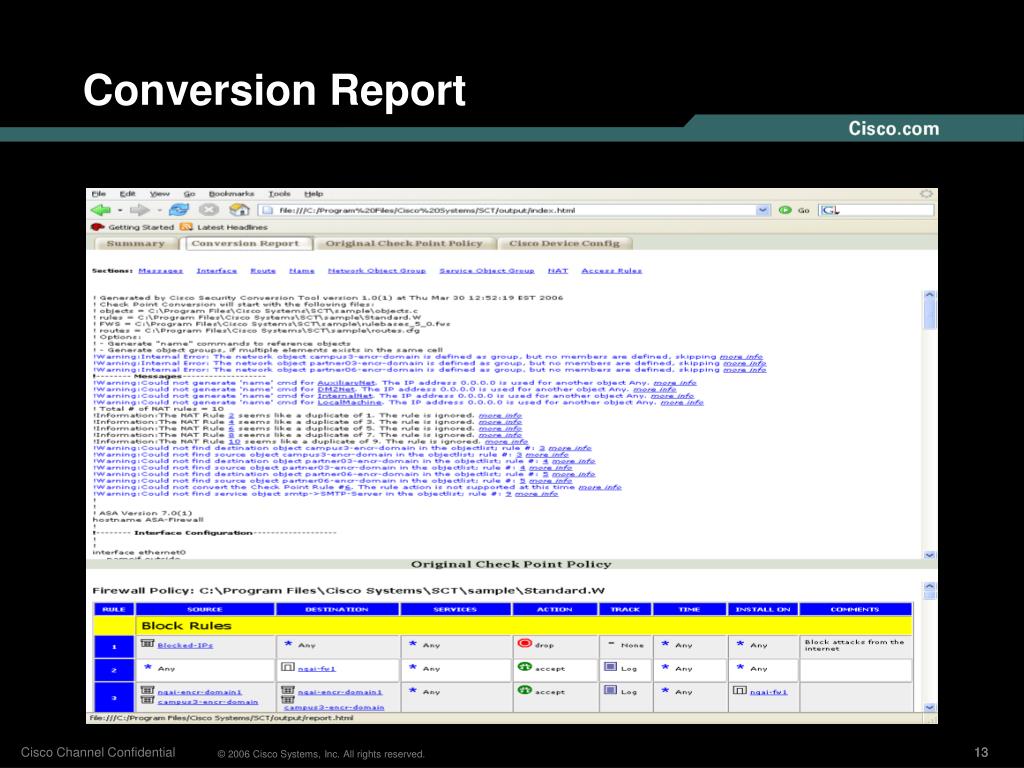Go to the Home page via house icon
1024x768 pixels.
pyautogui.click(x=239, y=210)
